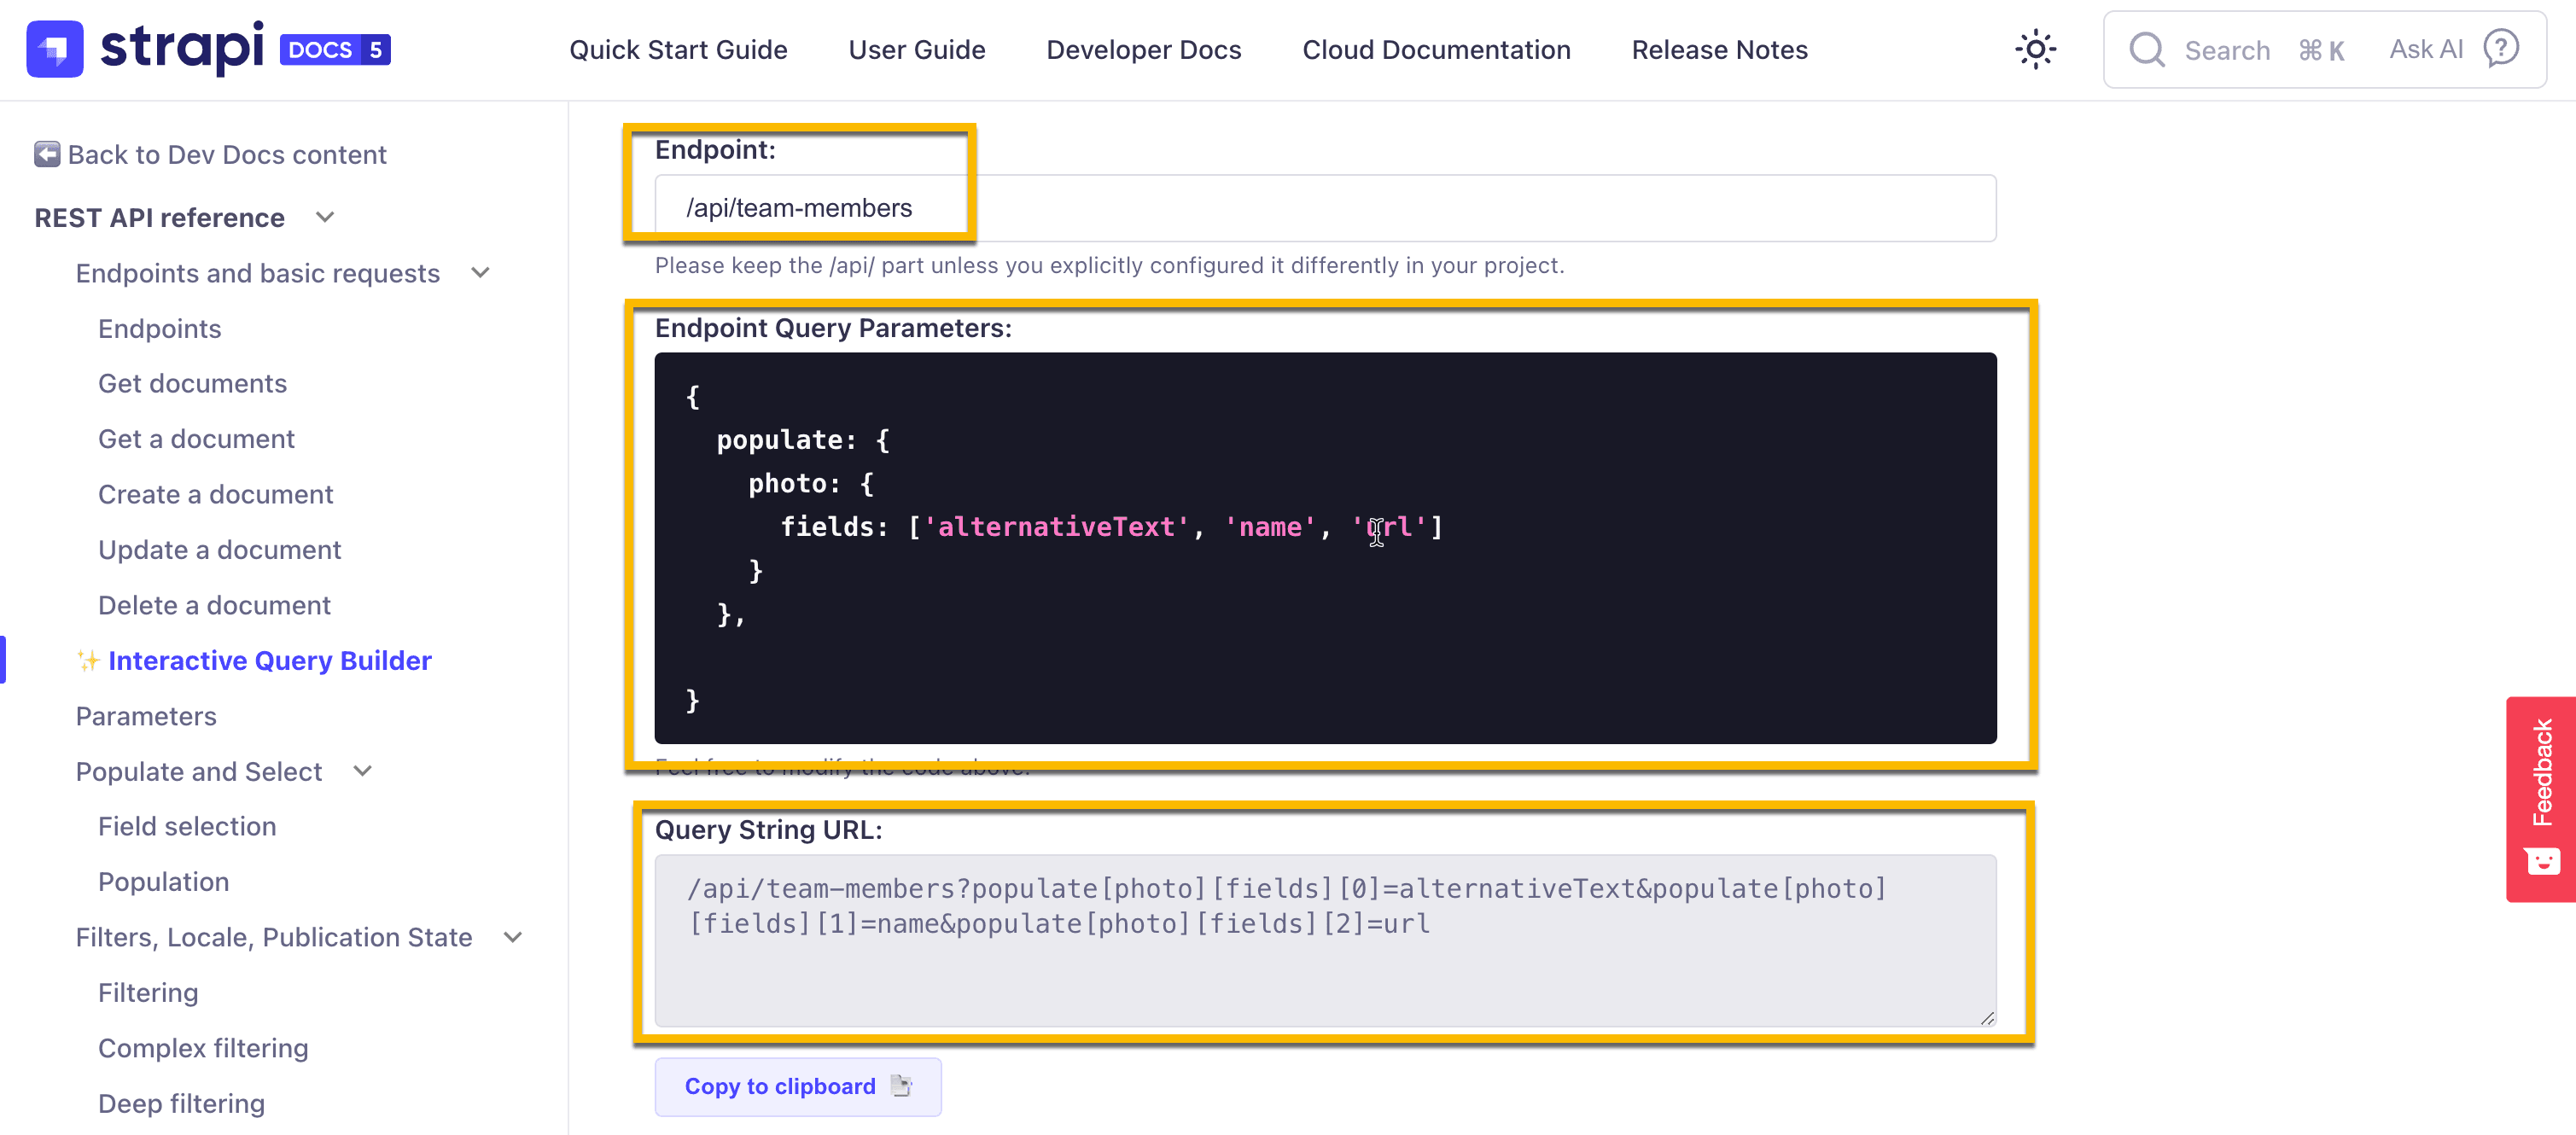Click Back to Dev Docs arrow icon
Screen dimensions: 2576x1135
[47, 154]
